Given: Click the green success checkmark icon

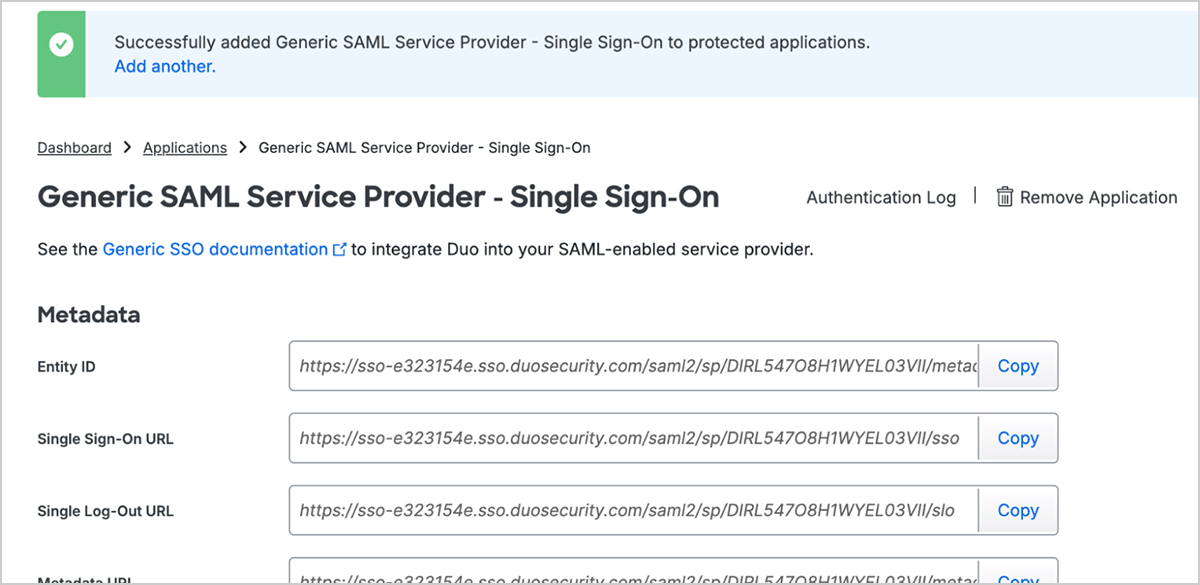Looking at the screenshot, I should pyautogui.click(x=61, y=45).
